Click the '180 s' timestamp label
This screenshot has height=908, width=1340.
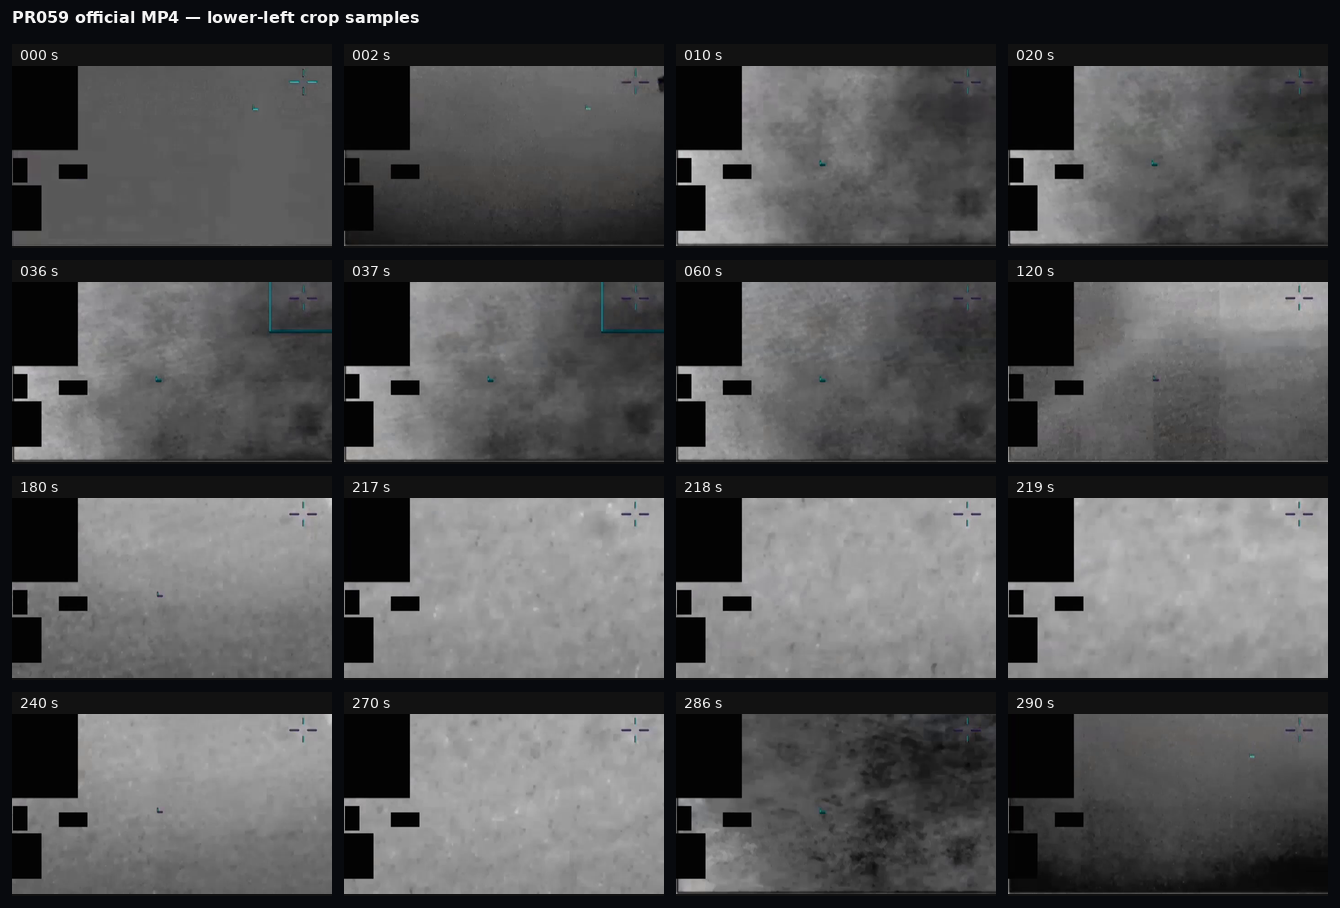pos(39,487)
